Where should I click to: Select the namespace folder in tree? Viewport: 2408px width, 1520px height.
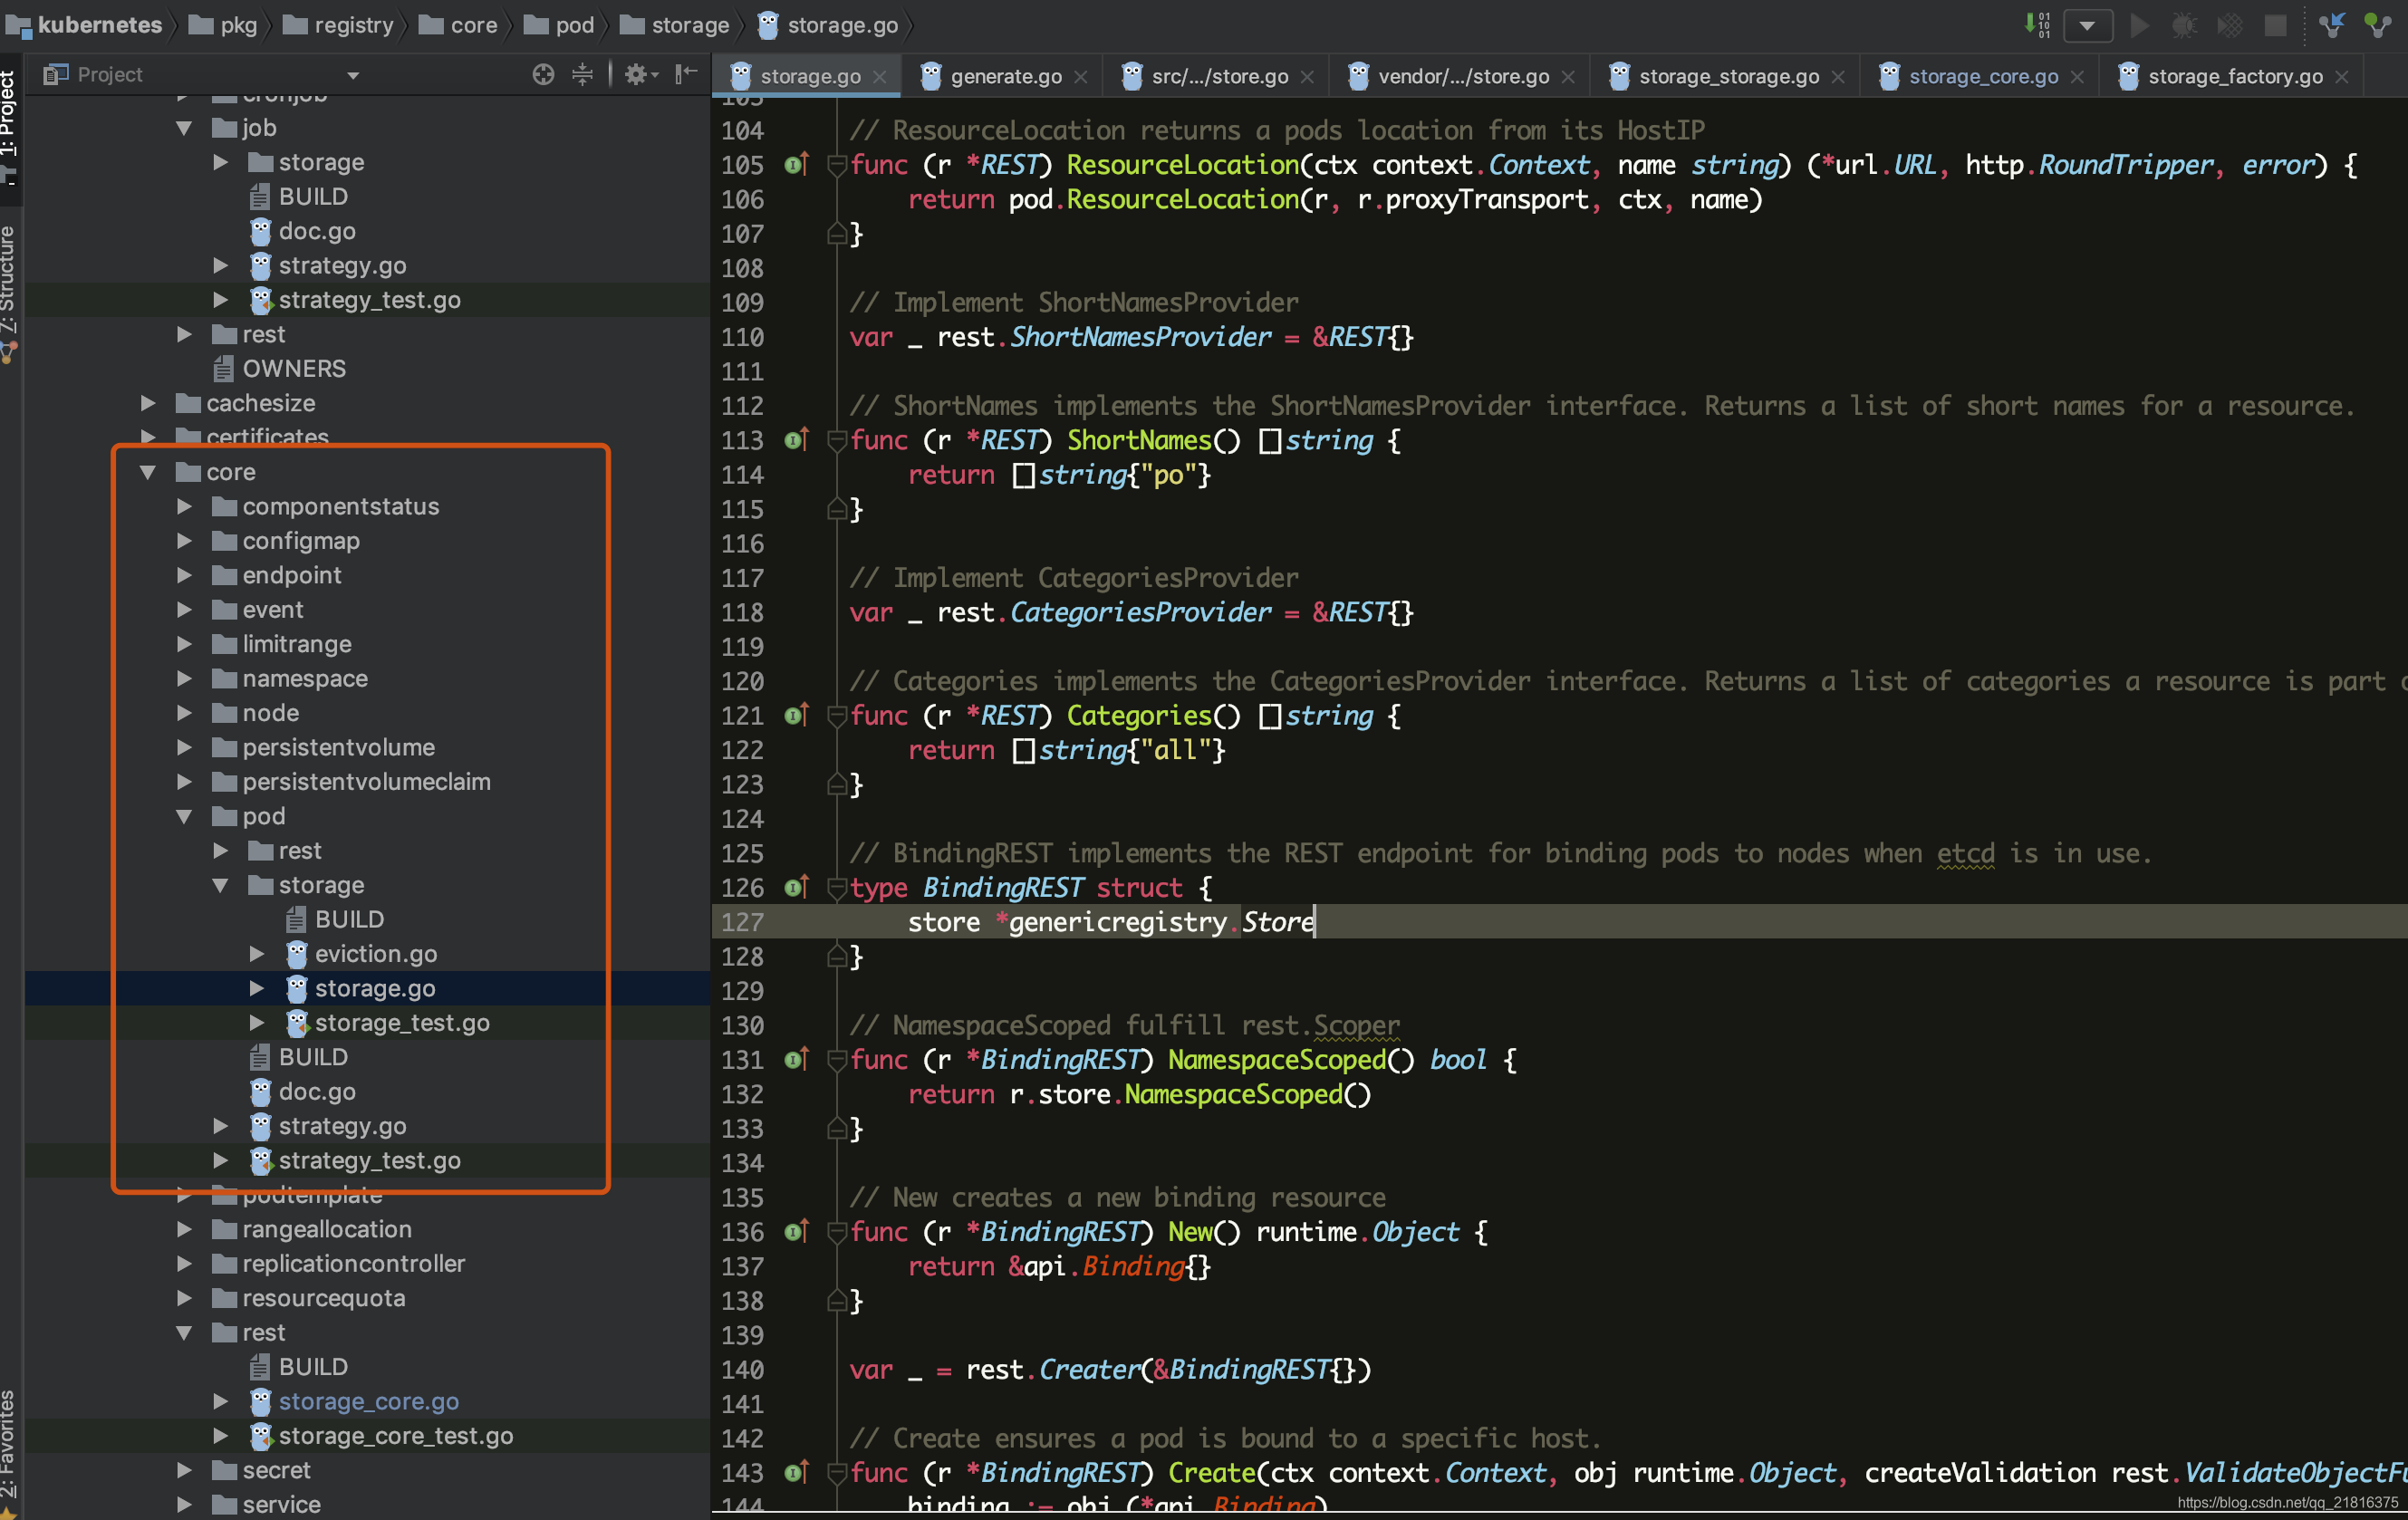(304, 679)
